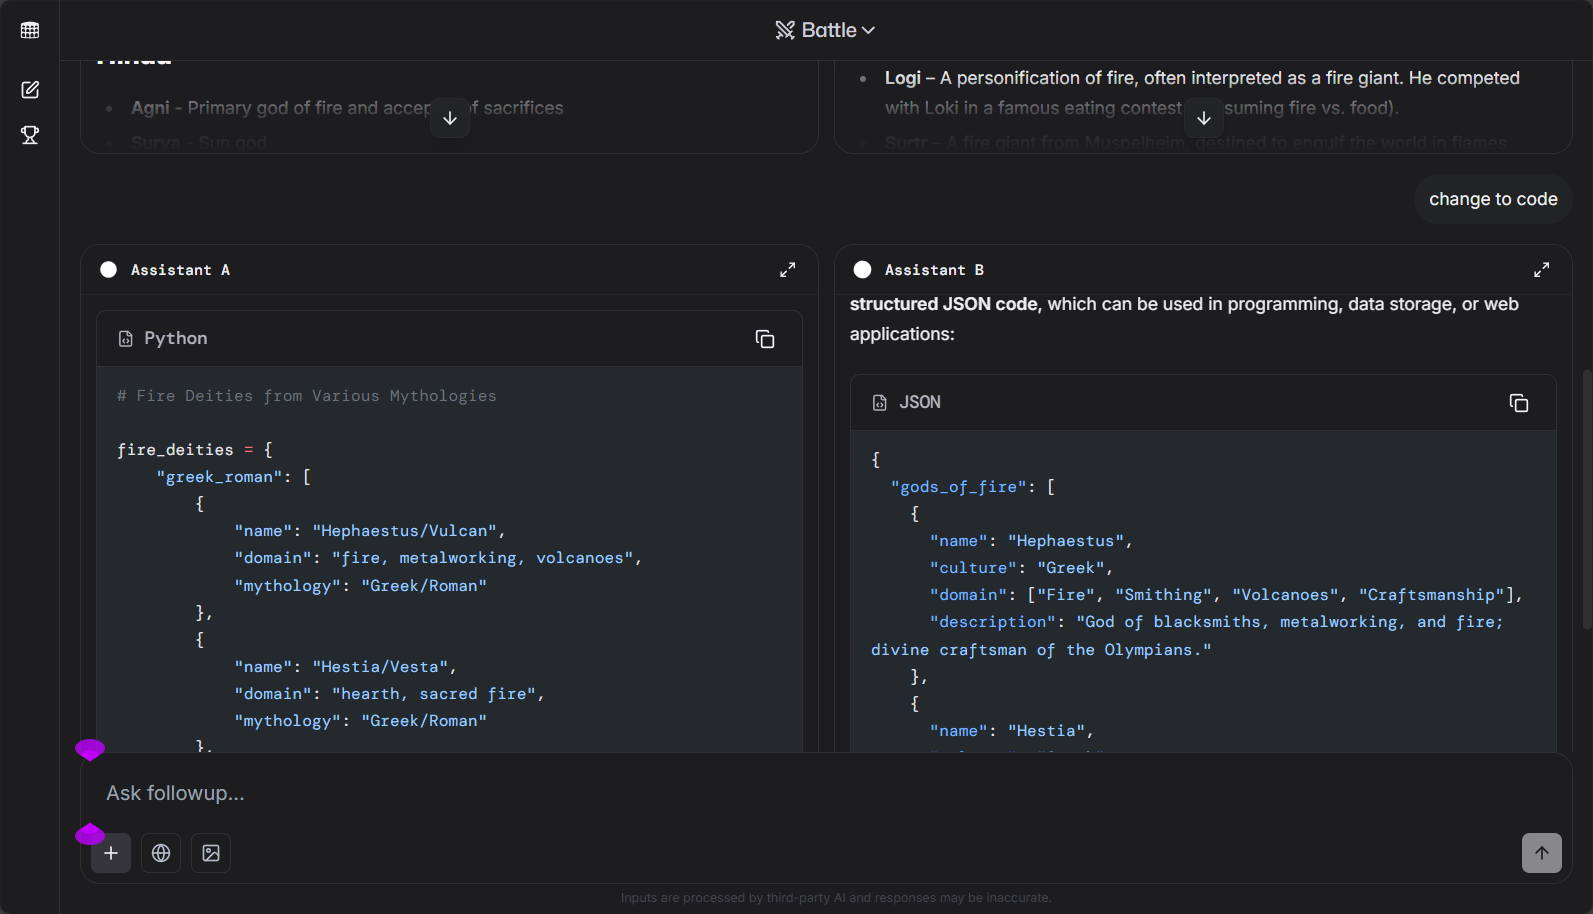Toggle web search globe button
The image size is (1593, 914).
point(161,853)
